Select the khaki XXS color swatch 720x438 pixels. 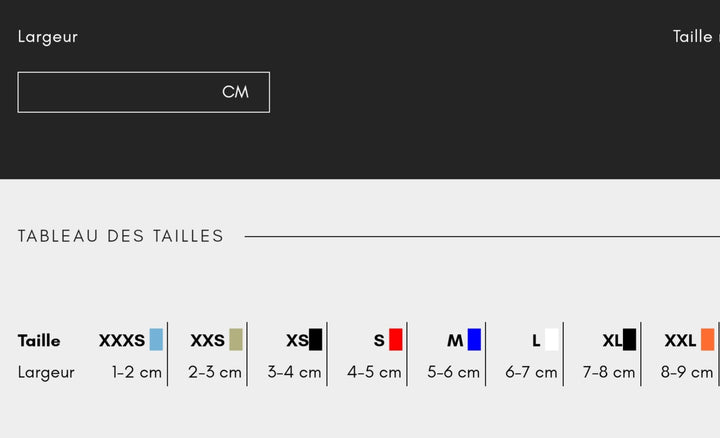coord(236,339)
